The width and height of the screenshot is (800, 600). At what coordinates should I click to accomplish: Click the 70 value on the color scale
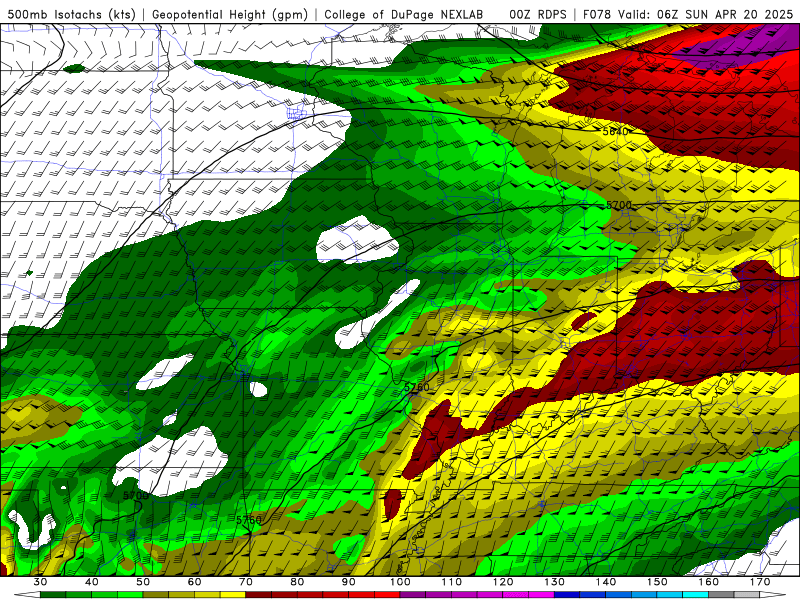tap(246, 582)
